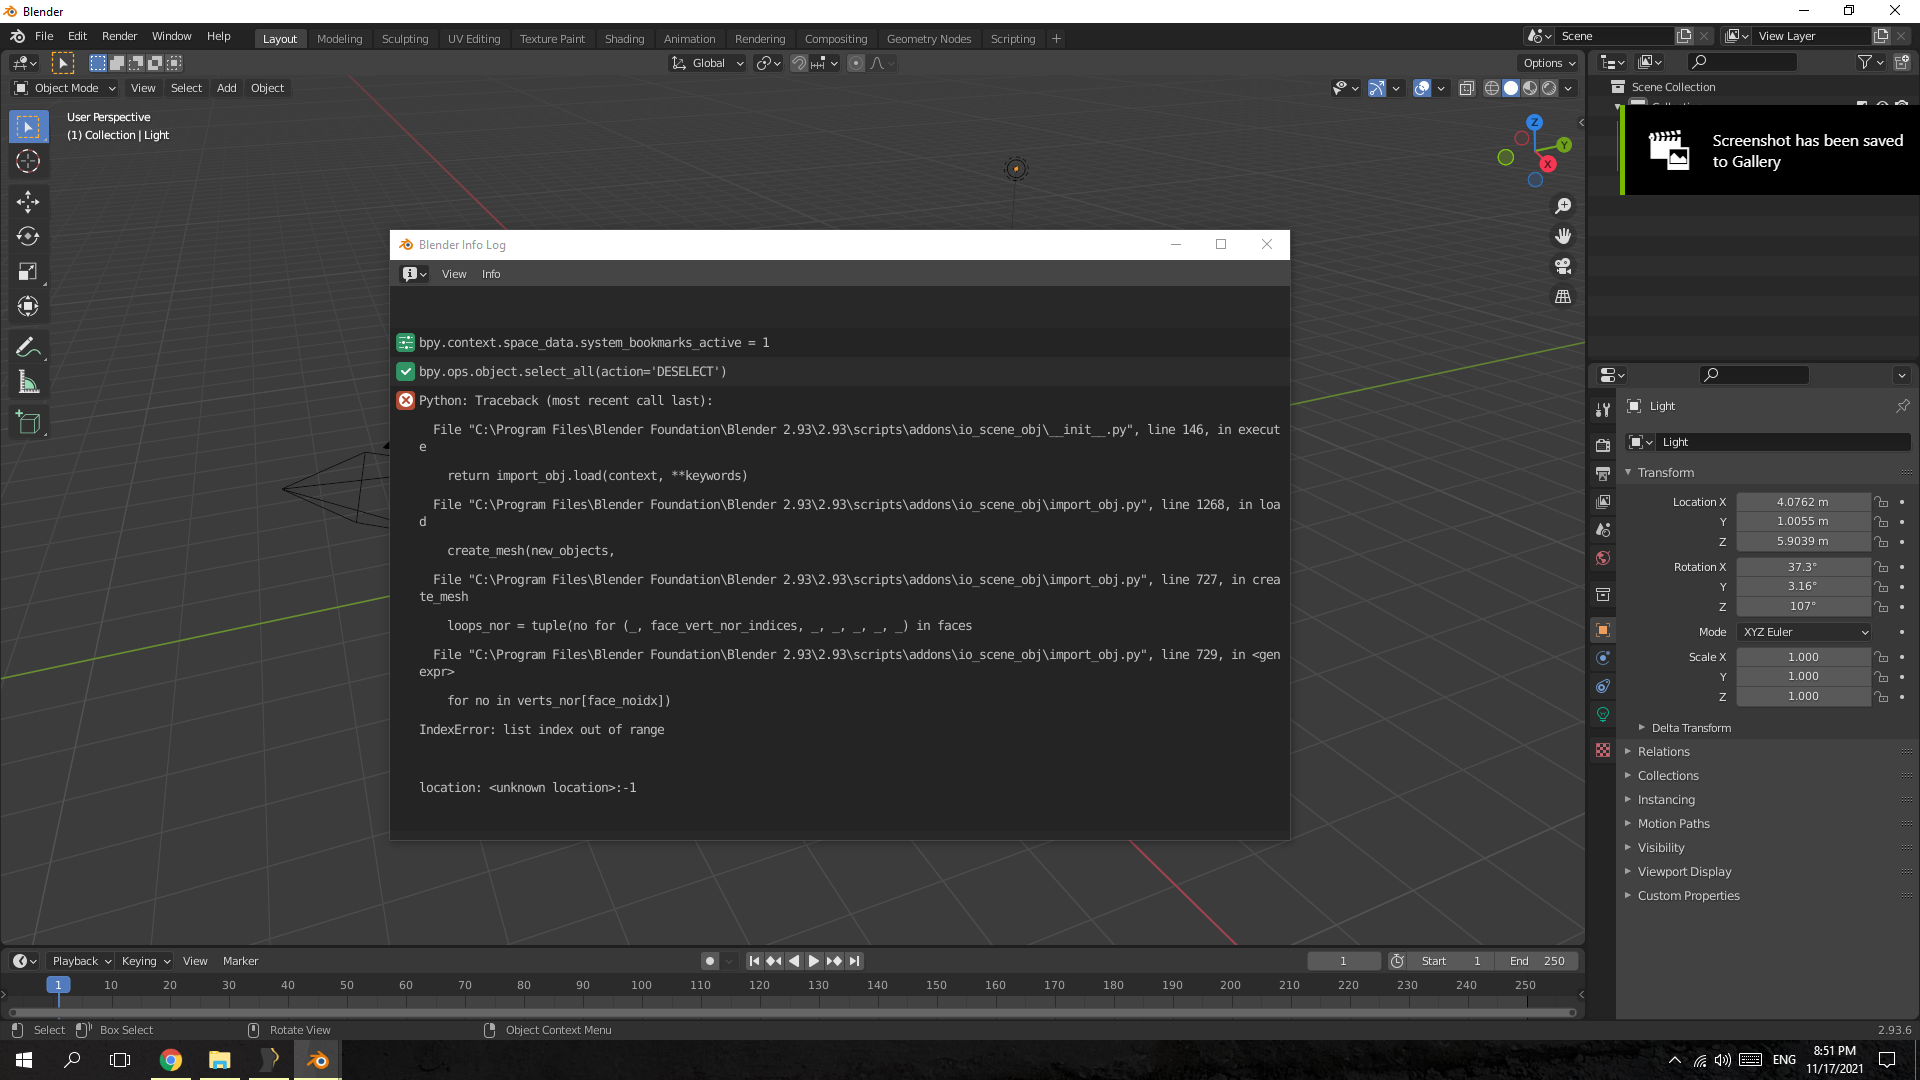Open the Collection properties tab in sidebar

(x=1603, y=594)
